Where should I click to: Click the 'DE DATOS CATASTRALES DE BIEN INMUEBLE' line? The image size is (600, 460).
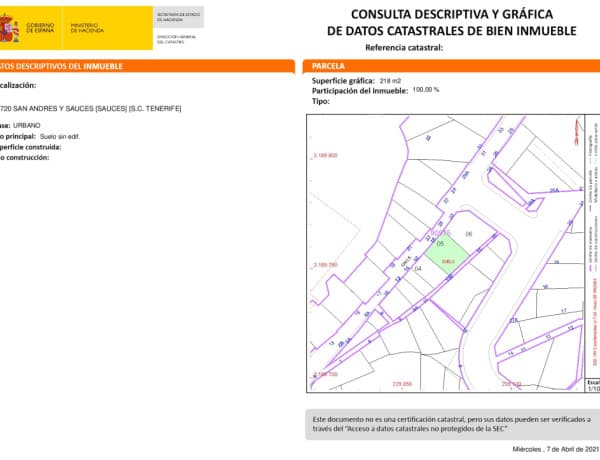452,31
